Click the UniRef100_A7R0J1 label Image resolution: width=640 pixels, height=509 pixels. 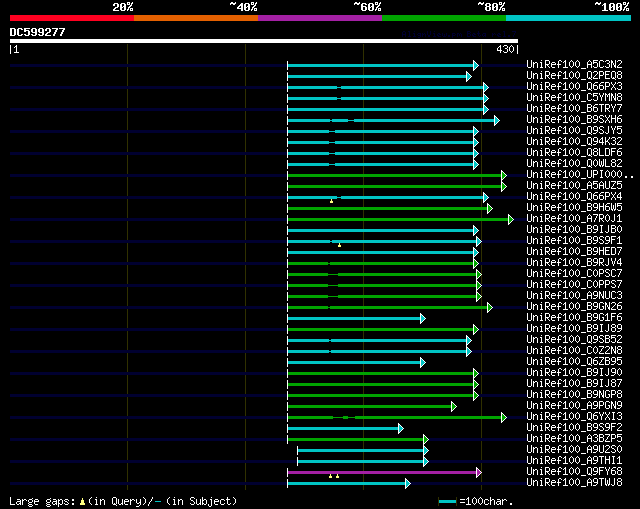pos(574,218)
